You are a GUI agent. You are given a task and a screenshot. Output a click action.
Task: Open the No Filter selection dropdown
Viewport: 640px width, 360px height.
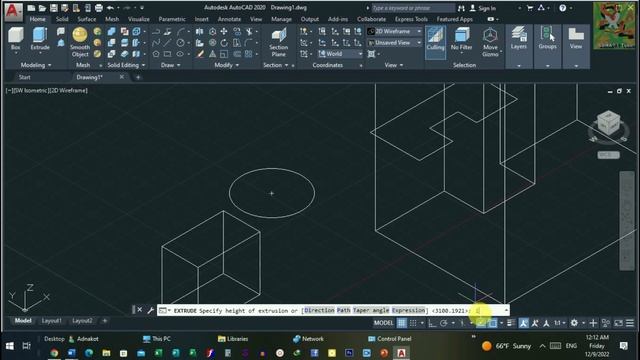pyautogui.click(x=462, y=41)
